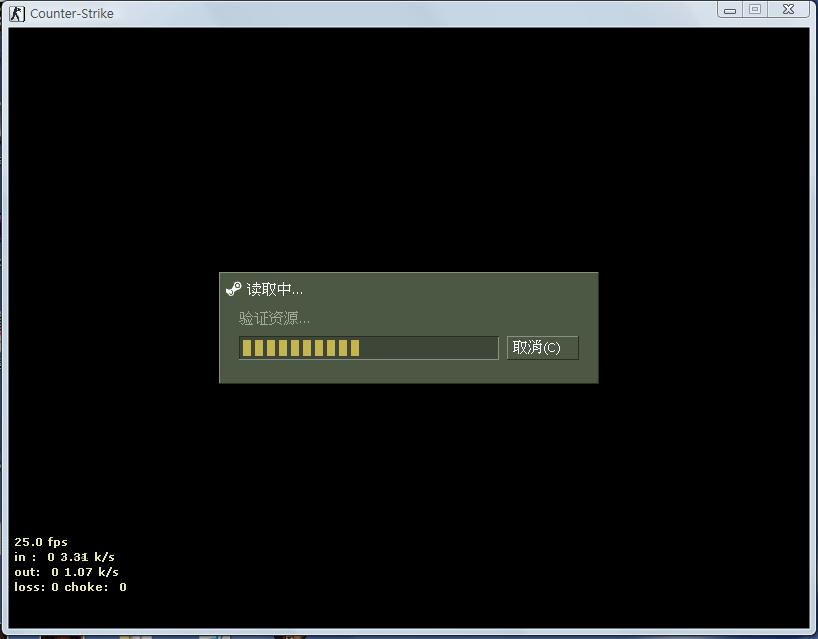The image size is (818, 639).
Task: Click the Steam logo in loading dialog
Action: (x=233, y=289)
